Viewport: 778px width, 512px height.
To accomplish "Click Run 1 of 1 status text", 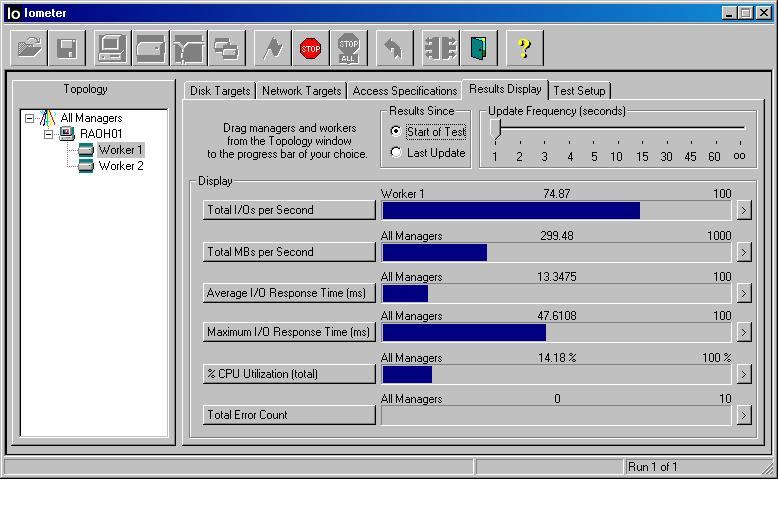I will click(x=652, y=467).
